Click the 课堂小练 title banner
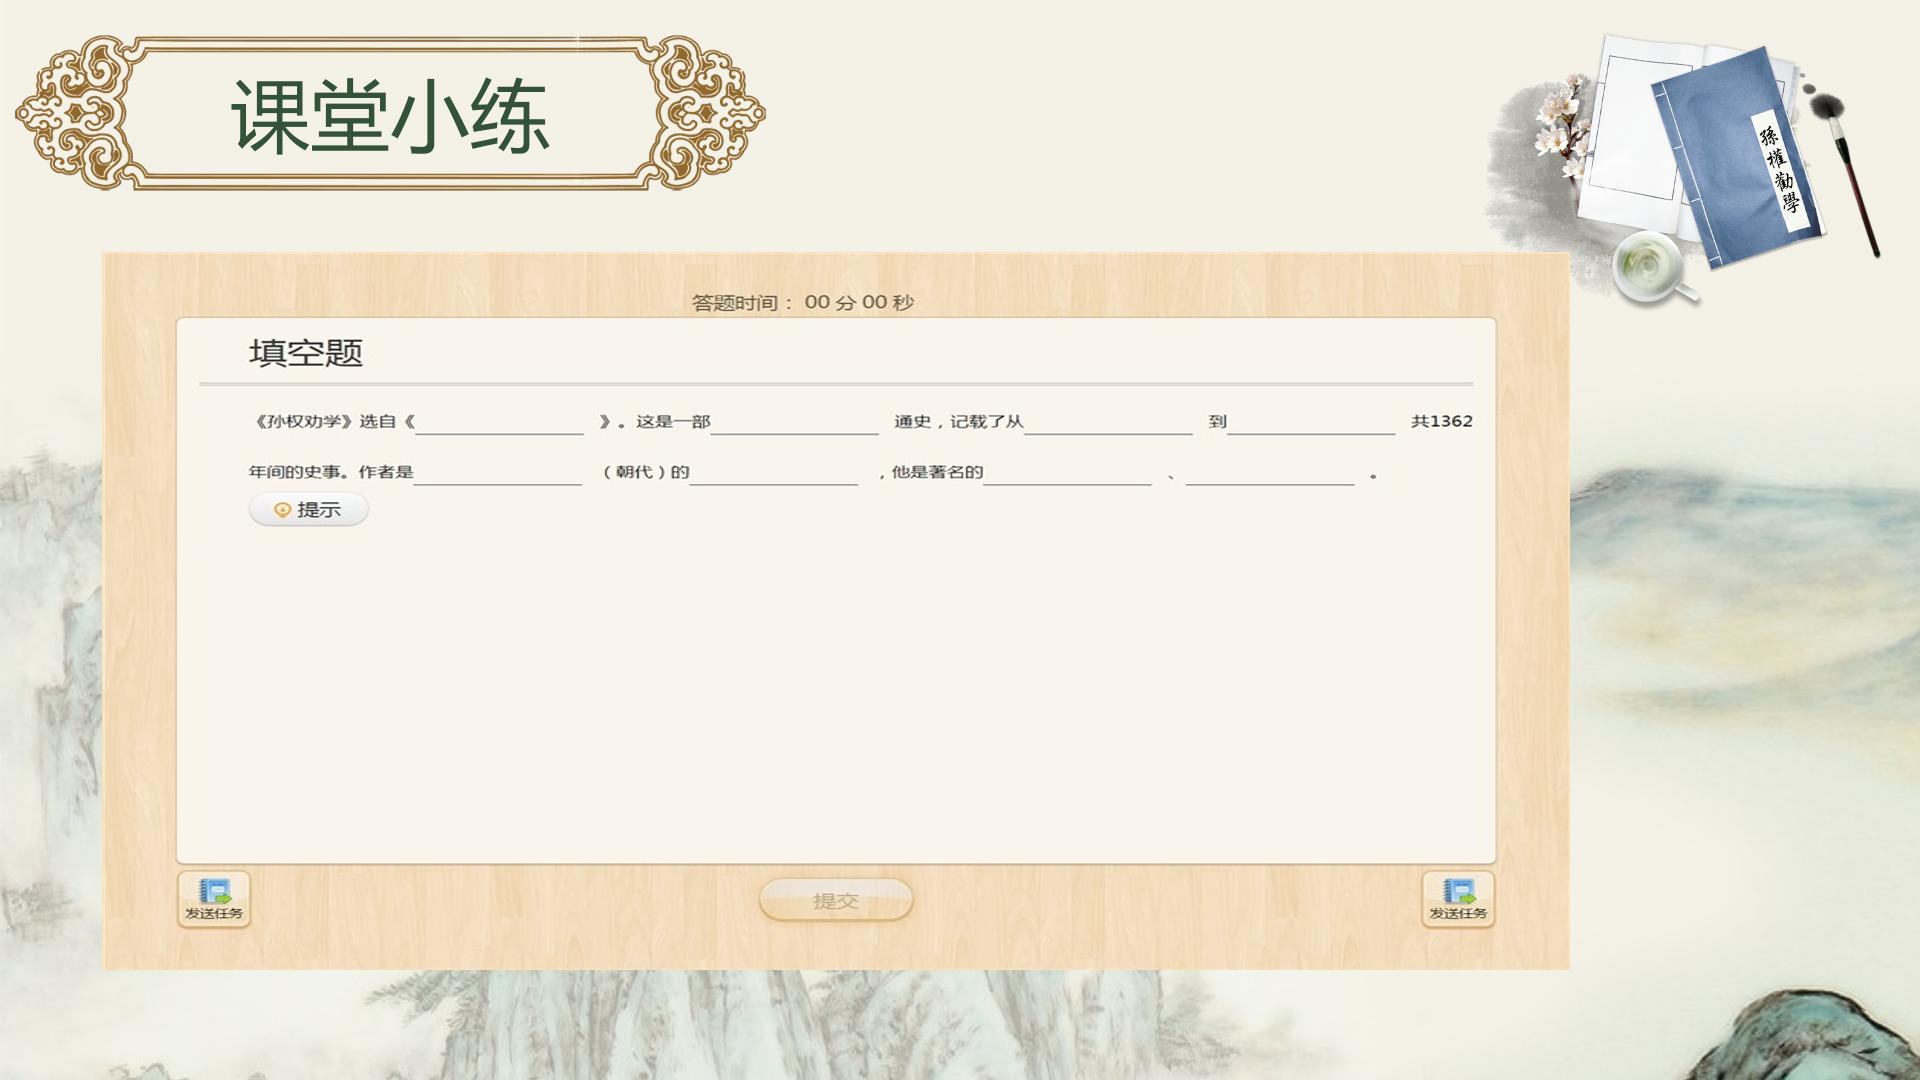1920x1080 pixels. click(390, 113)
